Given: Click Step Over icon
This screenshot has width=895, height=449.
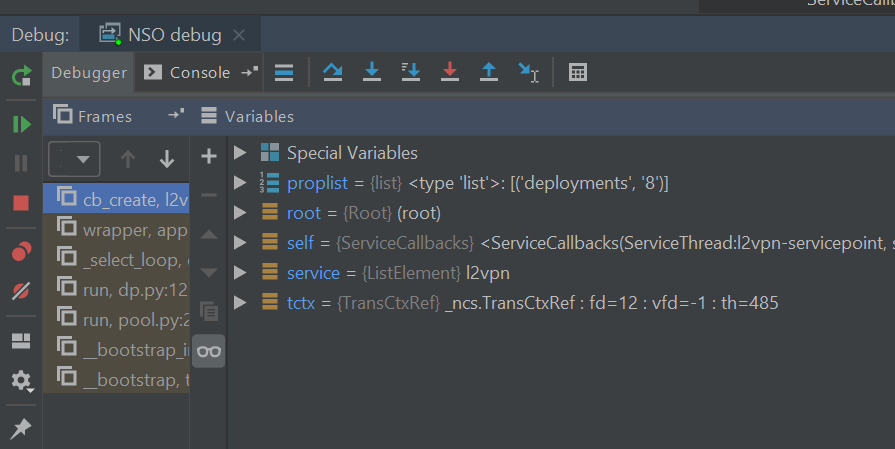Looking at the screenshot, I should tap(333, 72).
